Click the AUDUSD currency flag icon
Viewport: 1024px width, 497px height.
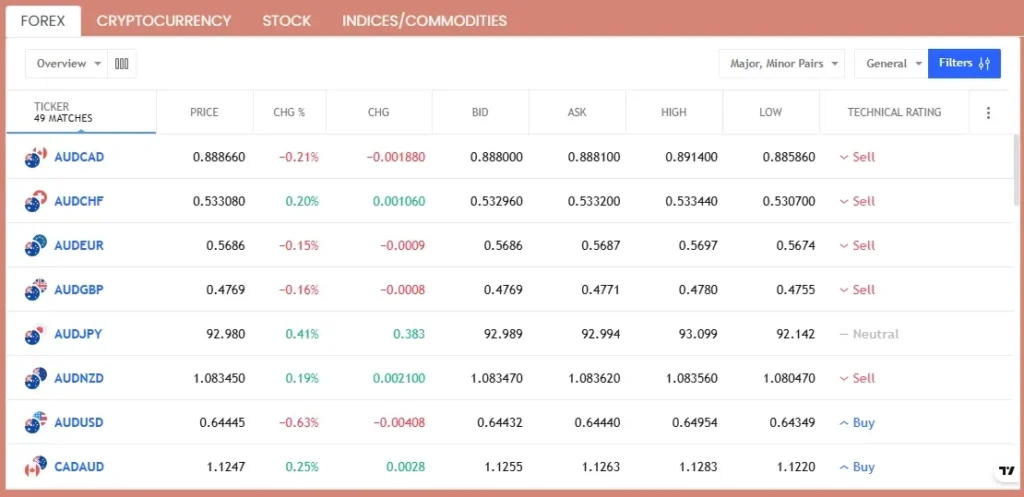pyautogui.click(x=36, y=422)
